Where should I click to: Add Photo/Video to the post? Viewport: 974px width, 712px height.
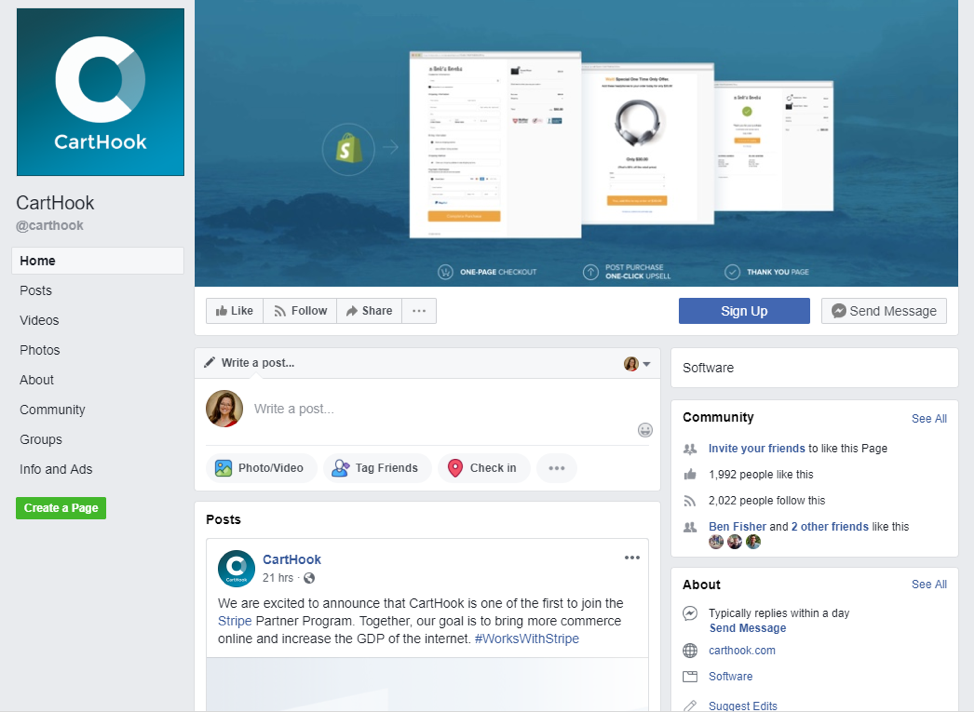click(x=260, y=468)
